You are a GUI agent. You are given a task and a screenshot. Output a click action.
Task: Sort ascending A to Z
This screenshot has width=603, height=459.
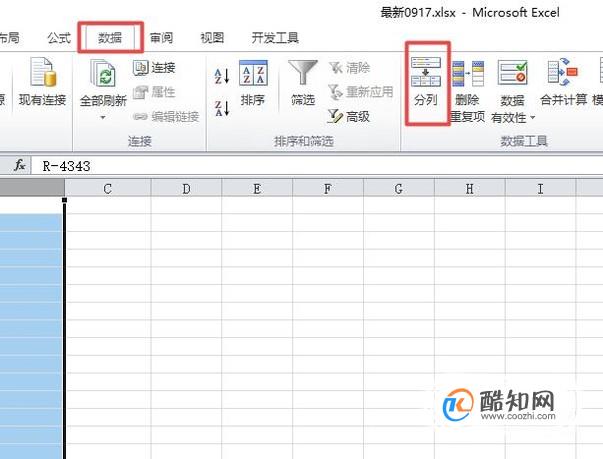click(222, 76)
